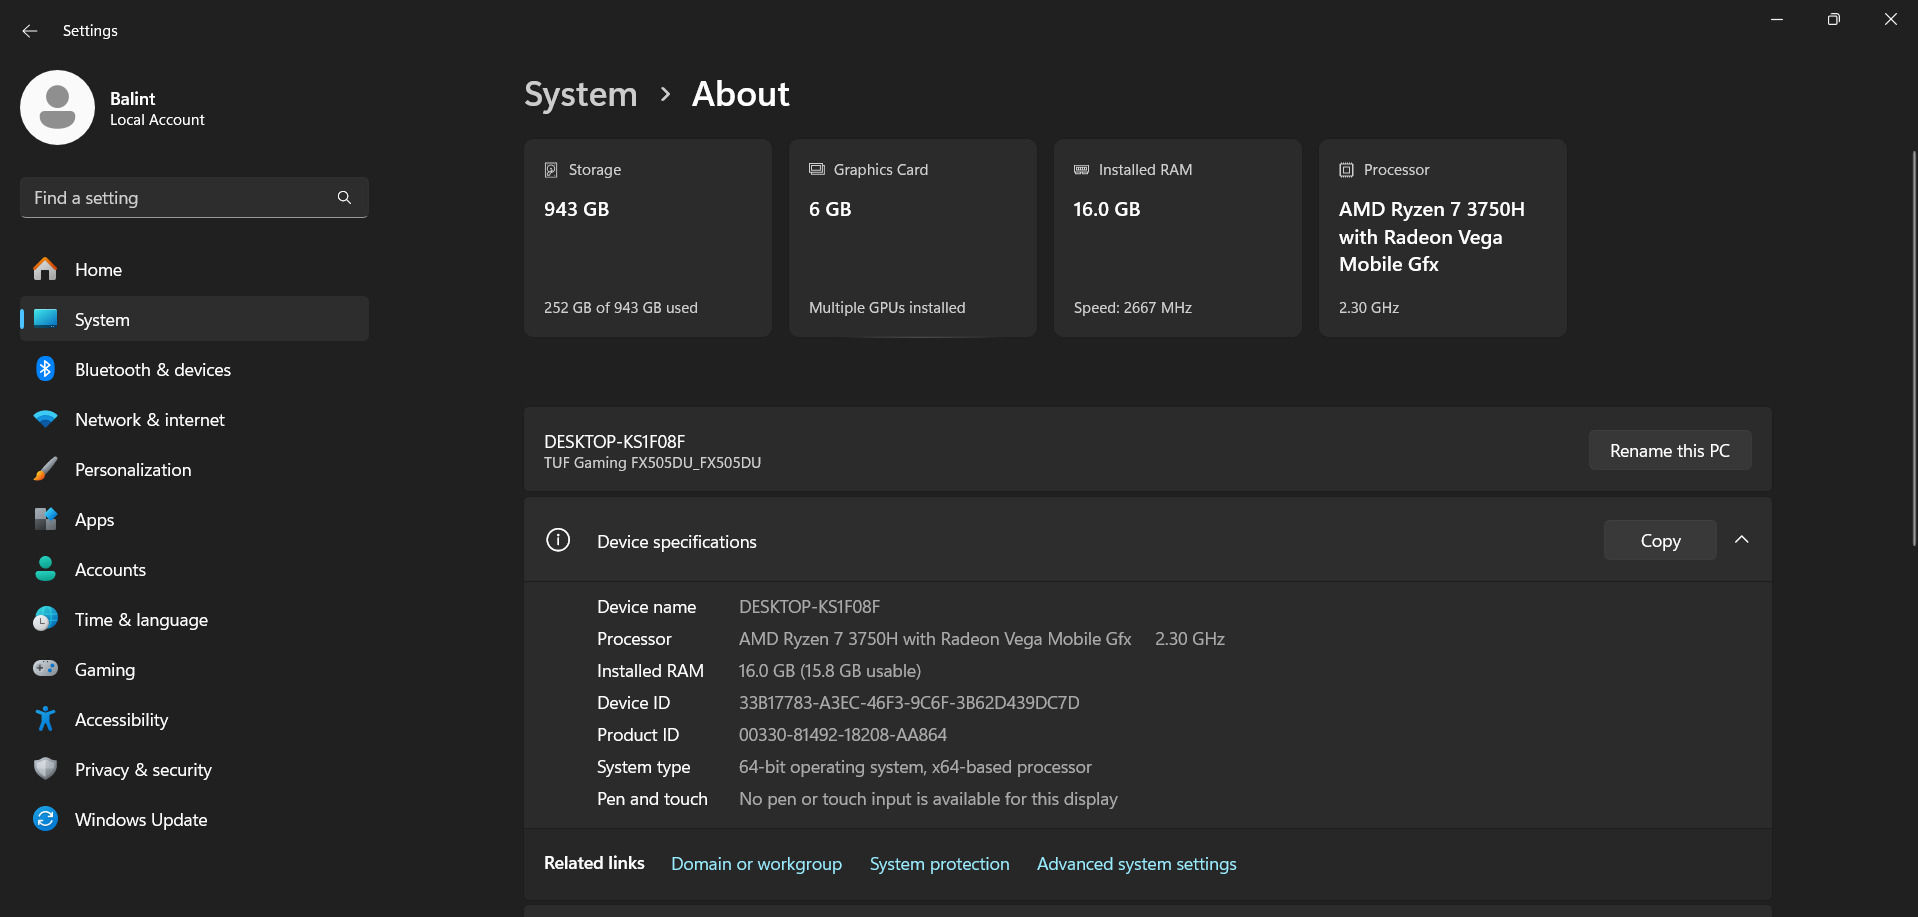1918x917 pixels.
Task: Open the Installed RAM 16.0 GB card
Action: tap(1178, 238)
